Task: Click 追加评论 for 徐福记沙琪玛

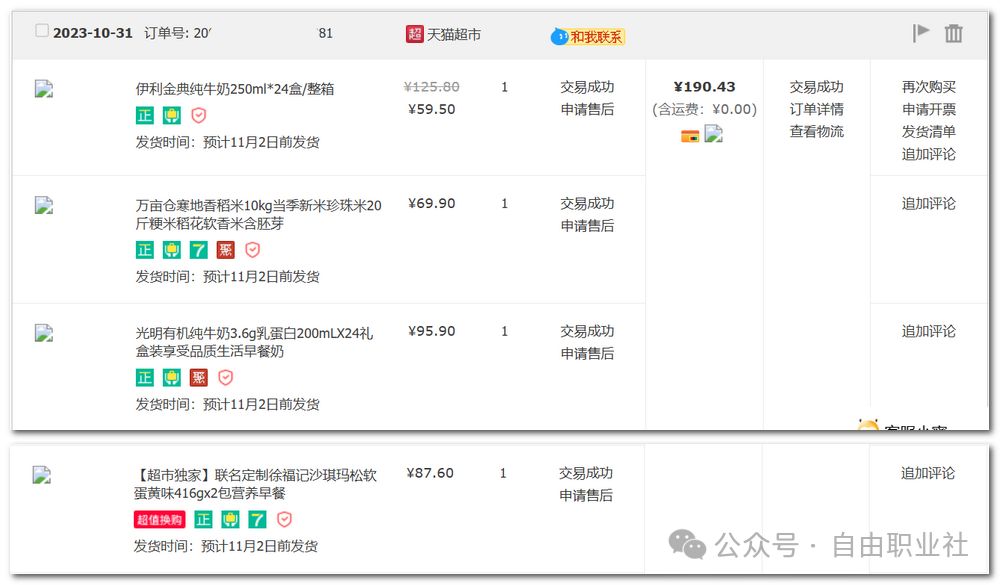Action: click(927, 473)
